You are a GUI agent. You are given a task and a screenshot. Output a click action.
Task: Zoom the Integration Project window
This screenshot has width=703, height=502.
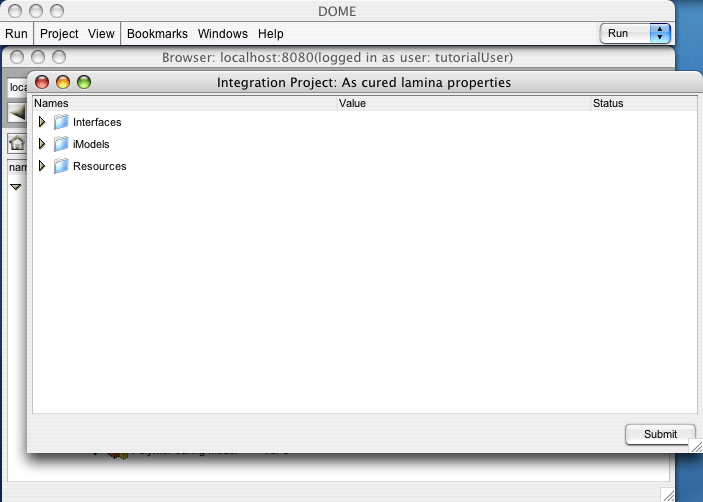(x=84, y=82)
